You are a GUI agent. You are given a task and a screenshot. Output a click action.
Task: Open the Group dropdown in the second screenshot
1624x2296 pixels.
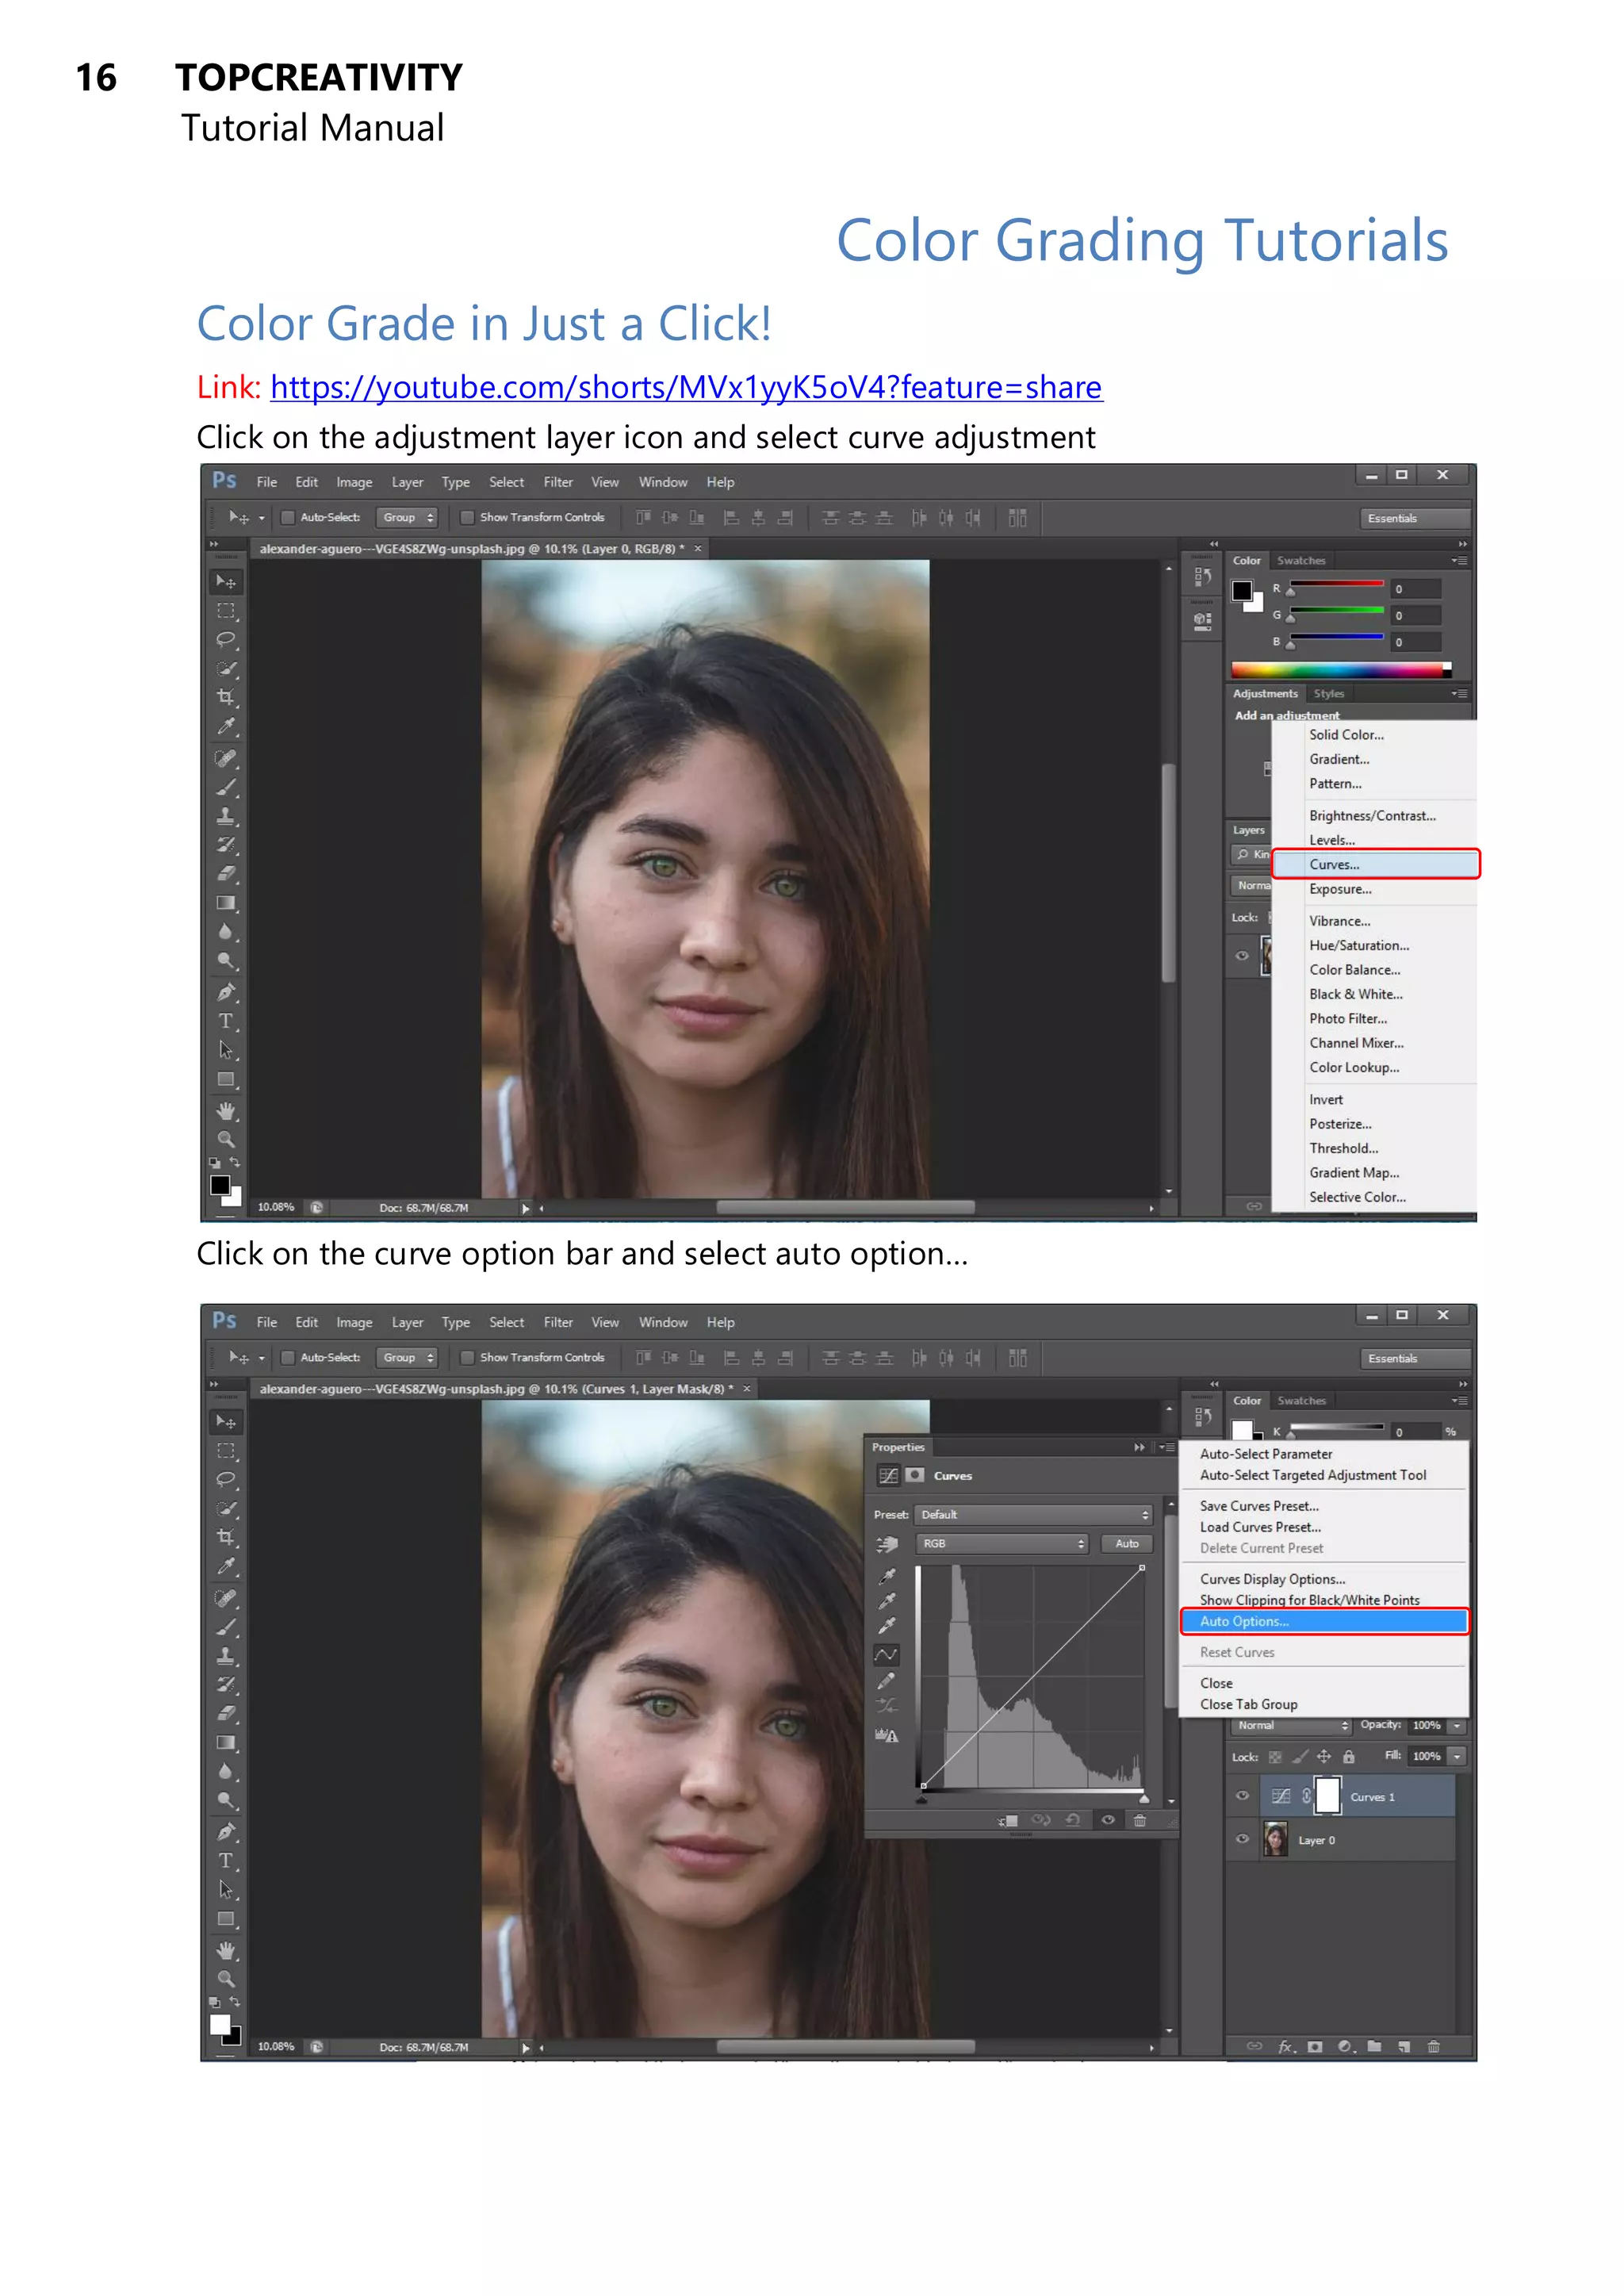point(407,1357)
